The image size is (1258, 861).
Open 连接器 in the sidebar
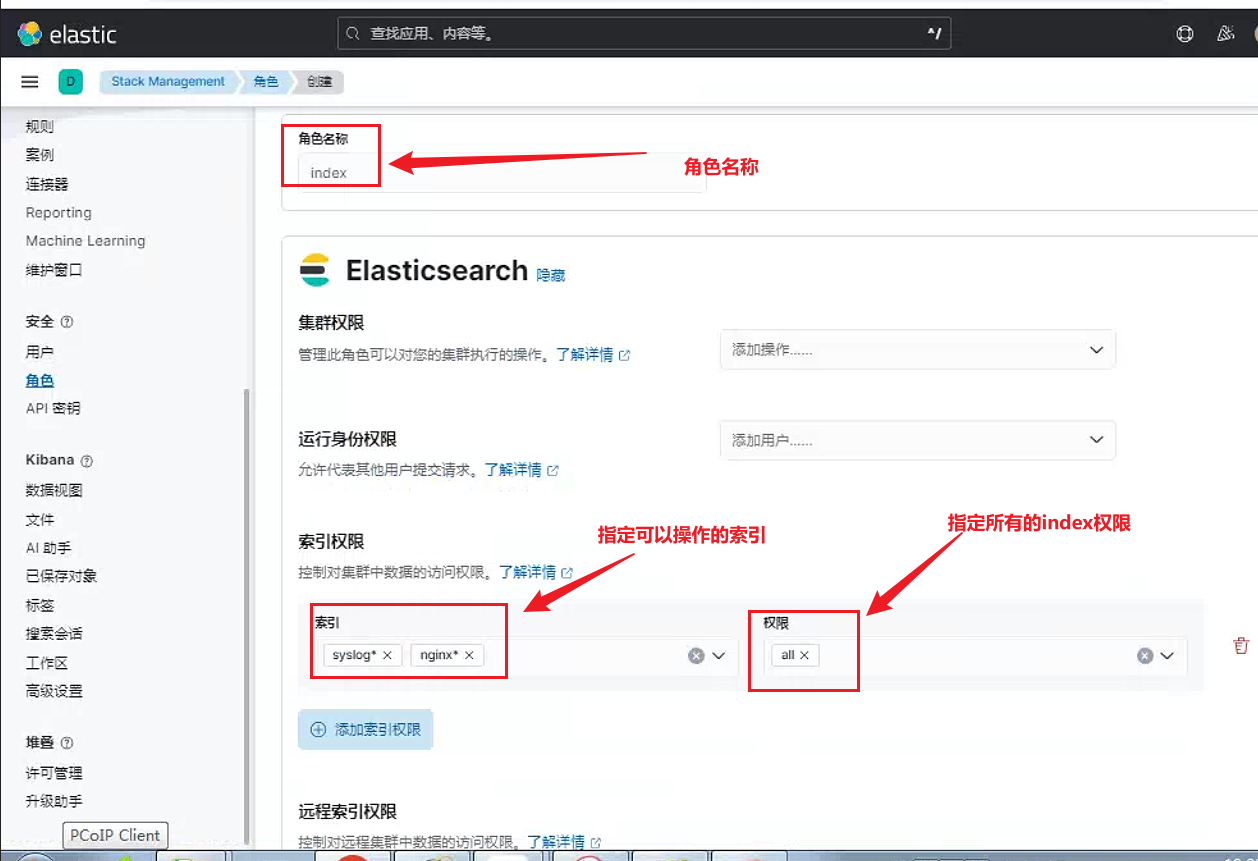coord(47,184)
